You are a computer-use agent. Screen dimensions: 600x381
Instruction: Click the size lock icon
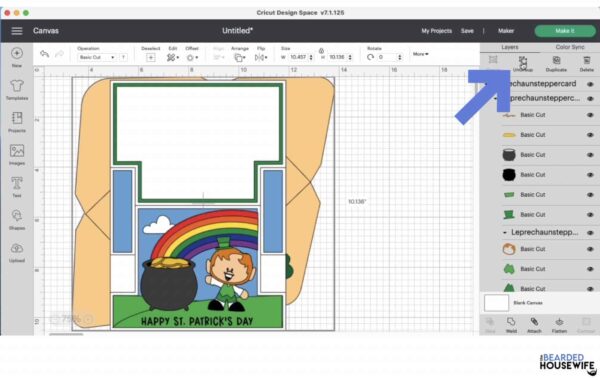pos(321,51)
